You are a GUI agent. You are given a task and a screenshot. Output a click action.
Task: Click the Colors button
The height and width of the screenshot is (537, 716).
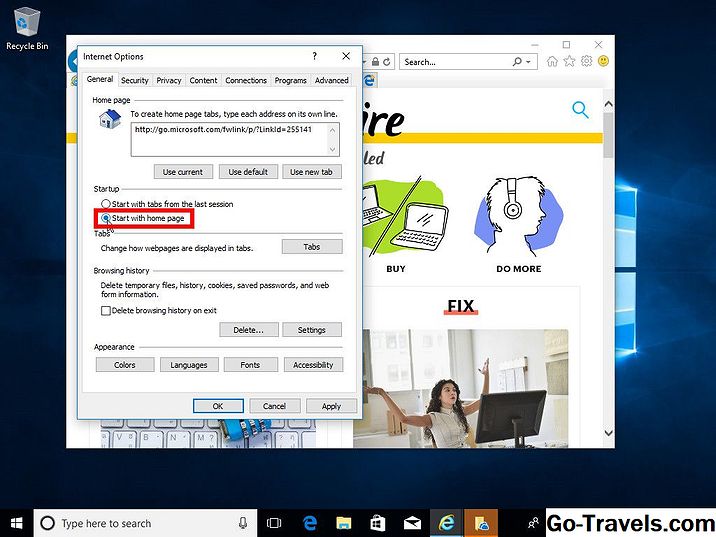pos(125,365)
